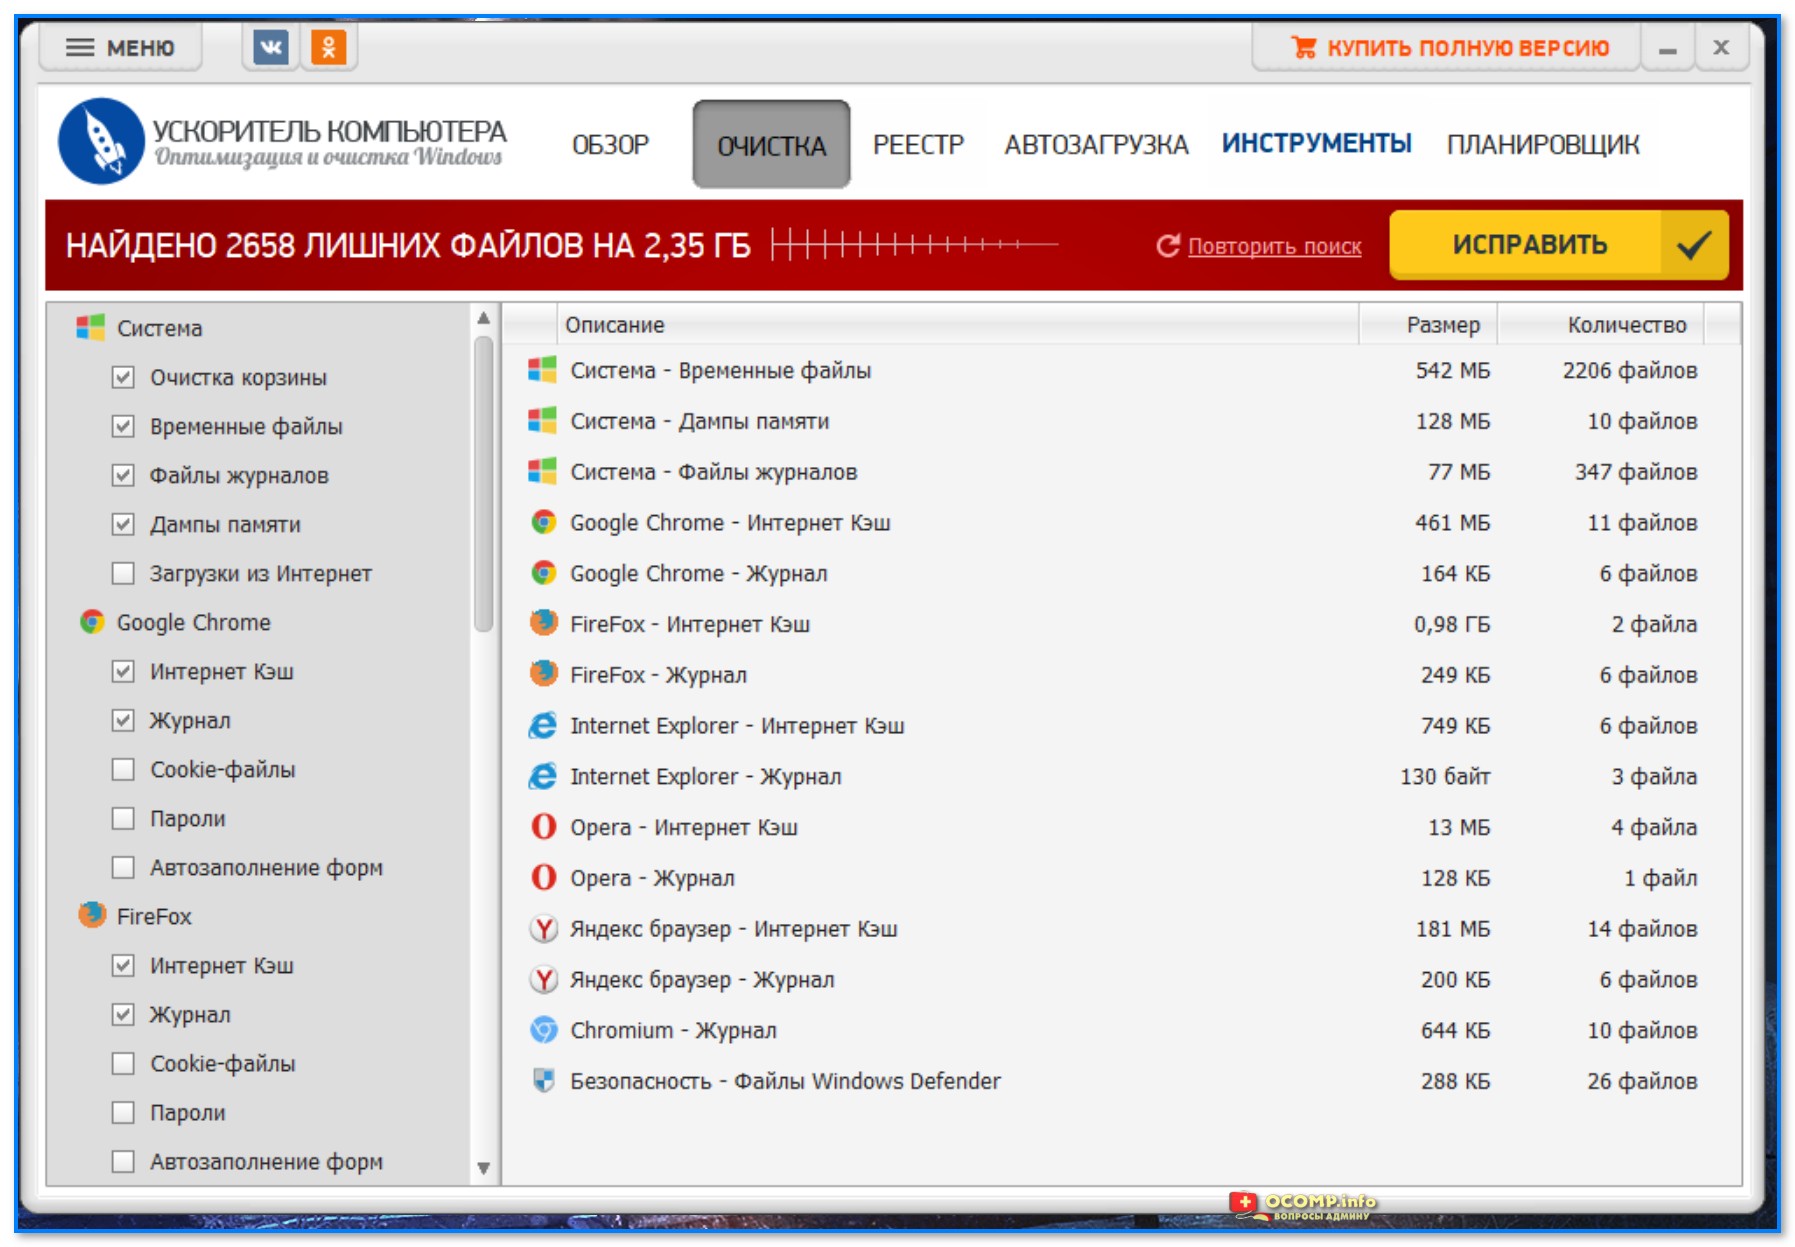Toggle FireFox Журнал checkbox
Viewport: 1795px width, 1247px height.
tap(123, 1014)
